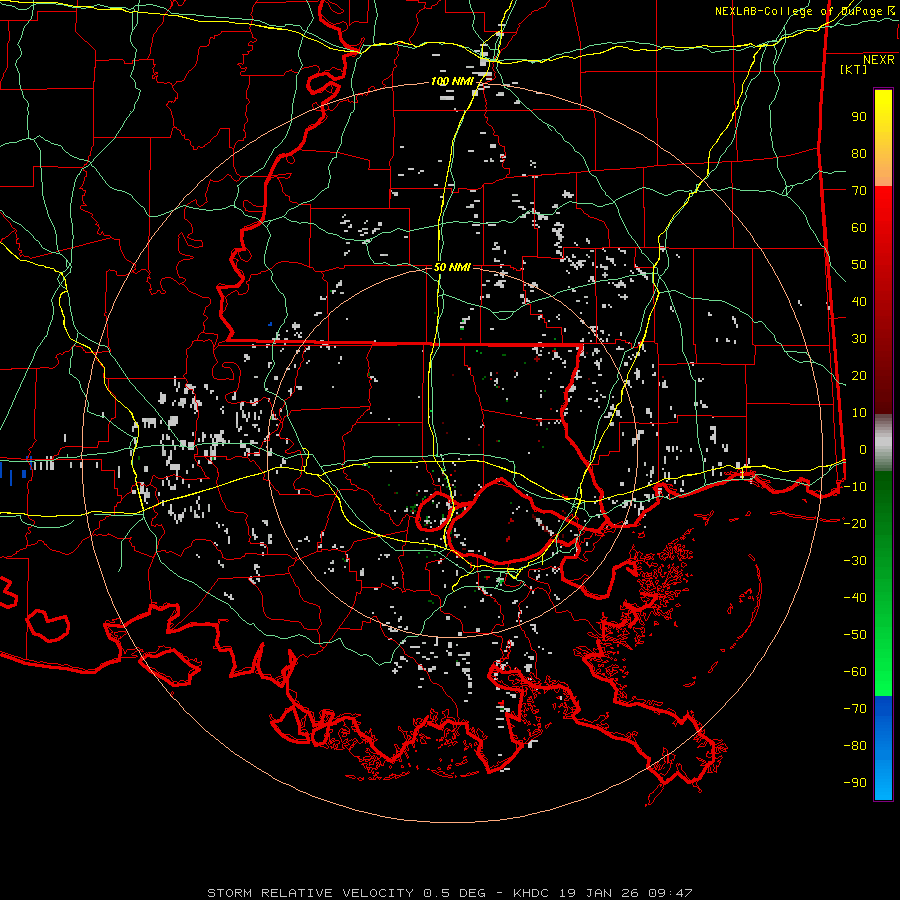Click the -30 value on velocity scale
The image size is (900, 900).
coord(855,561)
